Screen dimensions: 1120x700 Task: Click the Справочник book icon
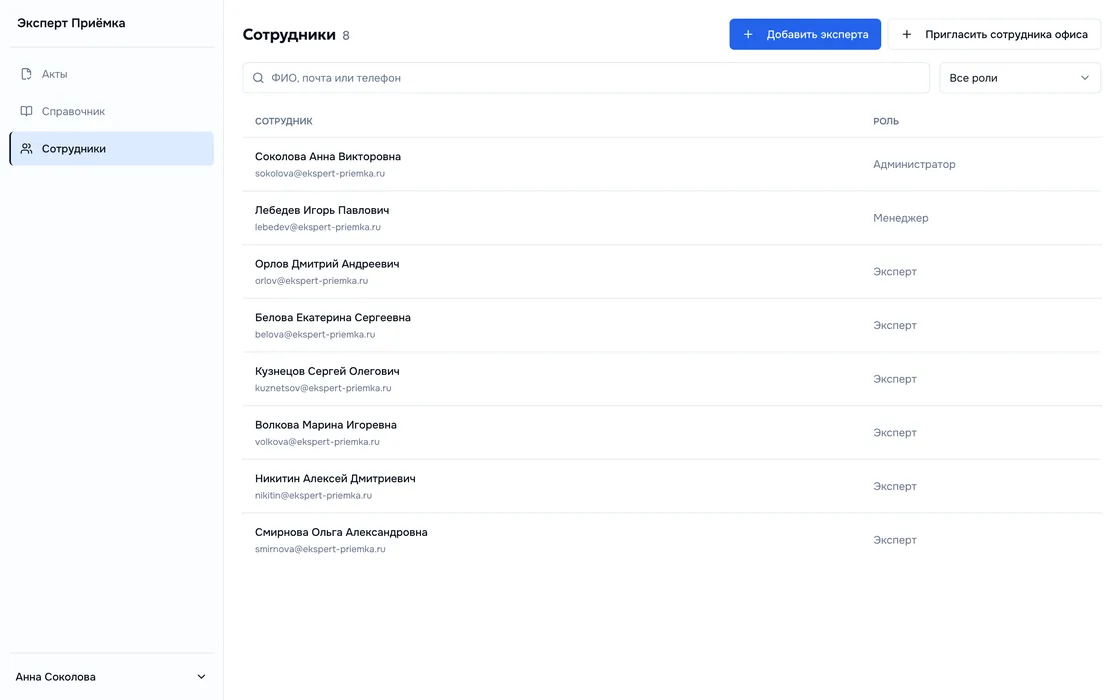tap(26, 111)
